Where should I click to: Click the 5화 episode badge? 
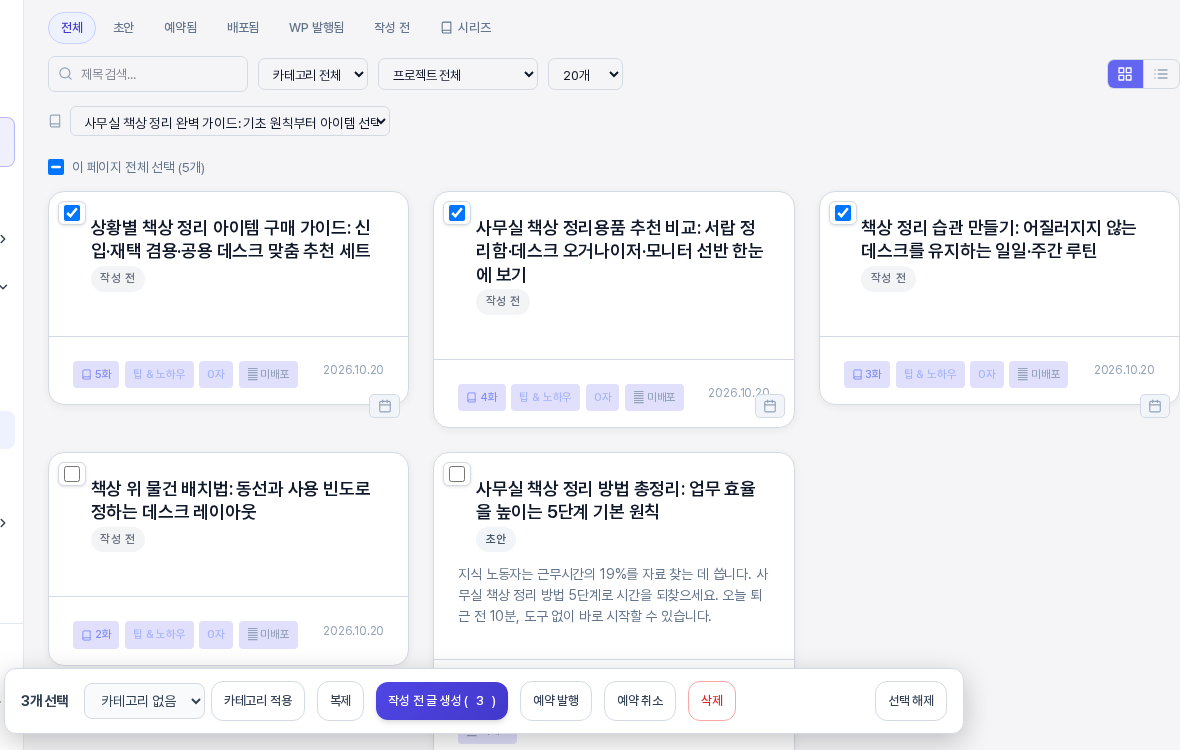click(x=96, y=374)
